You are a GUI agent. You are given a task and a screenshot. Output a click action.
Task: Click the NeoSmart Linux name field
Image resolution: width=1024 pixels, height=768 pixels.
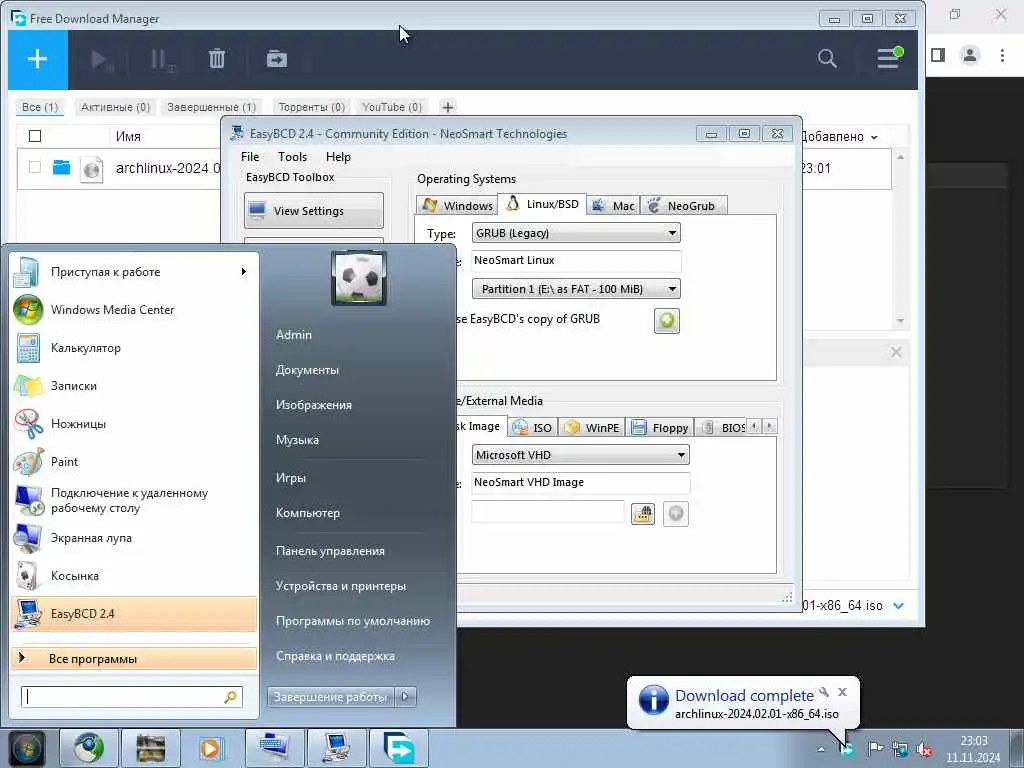(576, 261)
